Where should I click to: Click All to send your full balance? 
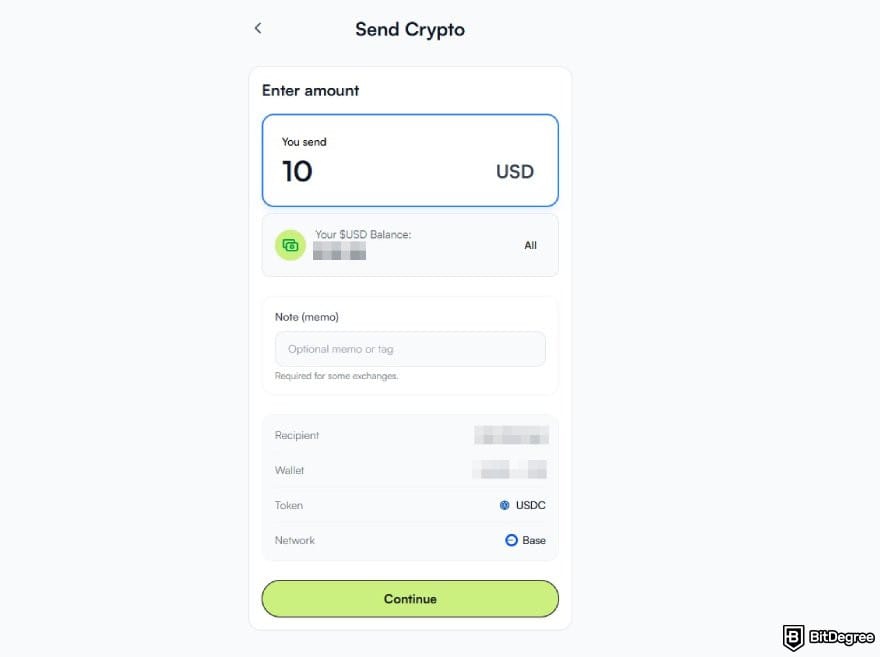[530, 245]
